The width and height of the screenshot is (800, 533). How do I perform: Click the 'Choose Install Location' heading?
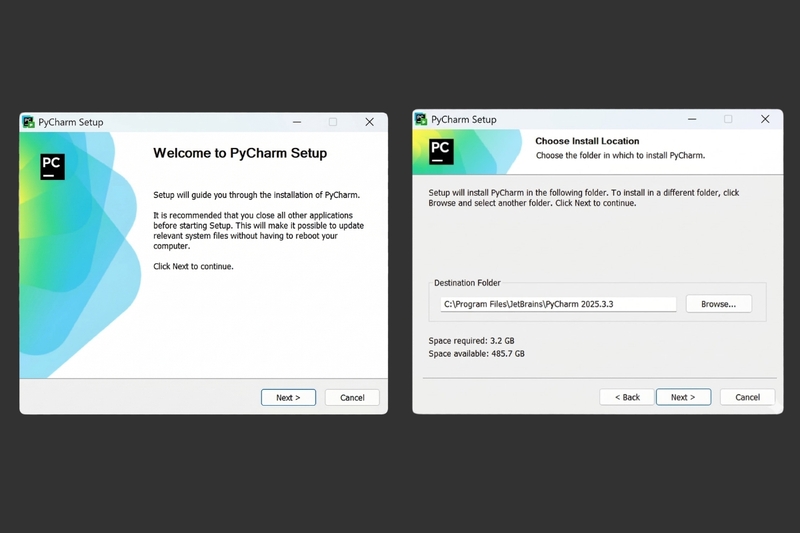click(587, 141)
